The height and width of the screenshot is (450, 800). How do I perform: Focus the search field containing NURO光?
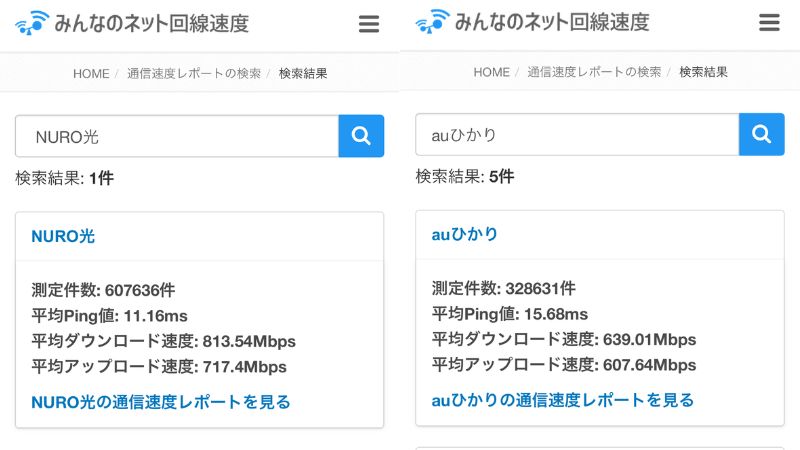tap(177, 136)
